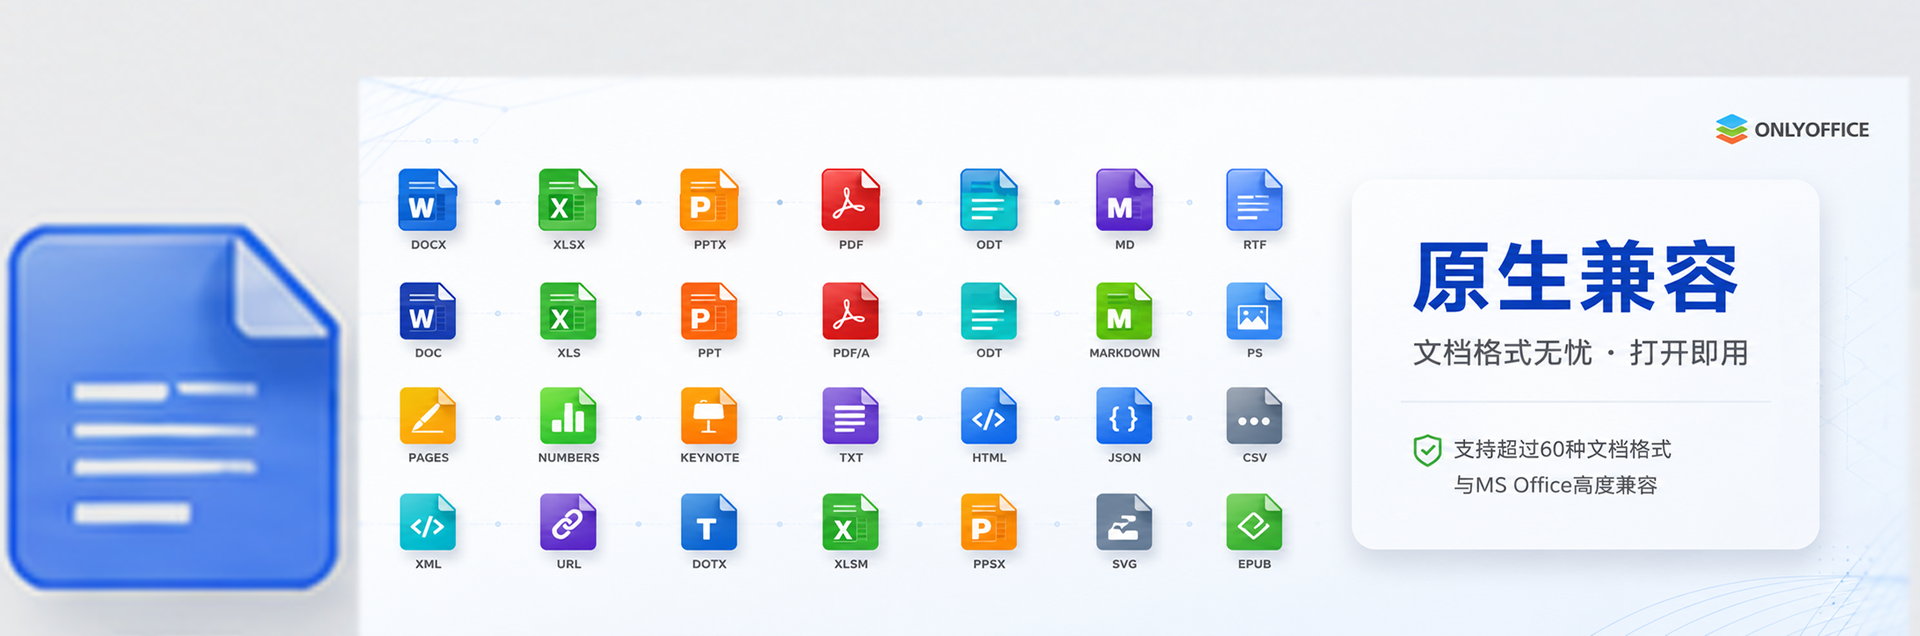Open the green NUMBERS chart icon
The height and width of the screenshot is (636, 1920).
point(568,416)
